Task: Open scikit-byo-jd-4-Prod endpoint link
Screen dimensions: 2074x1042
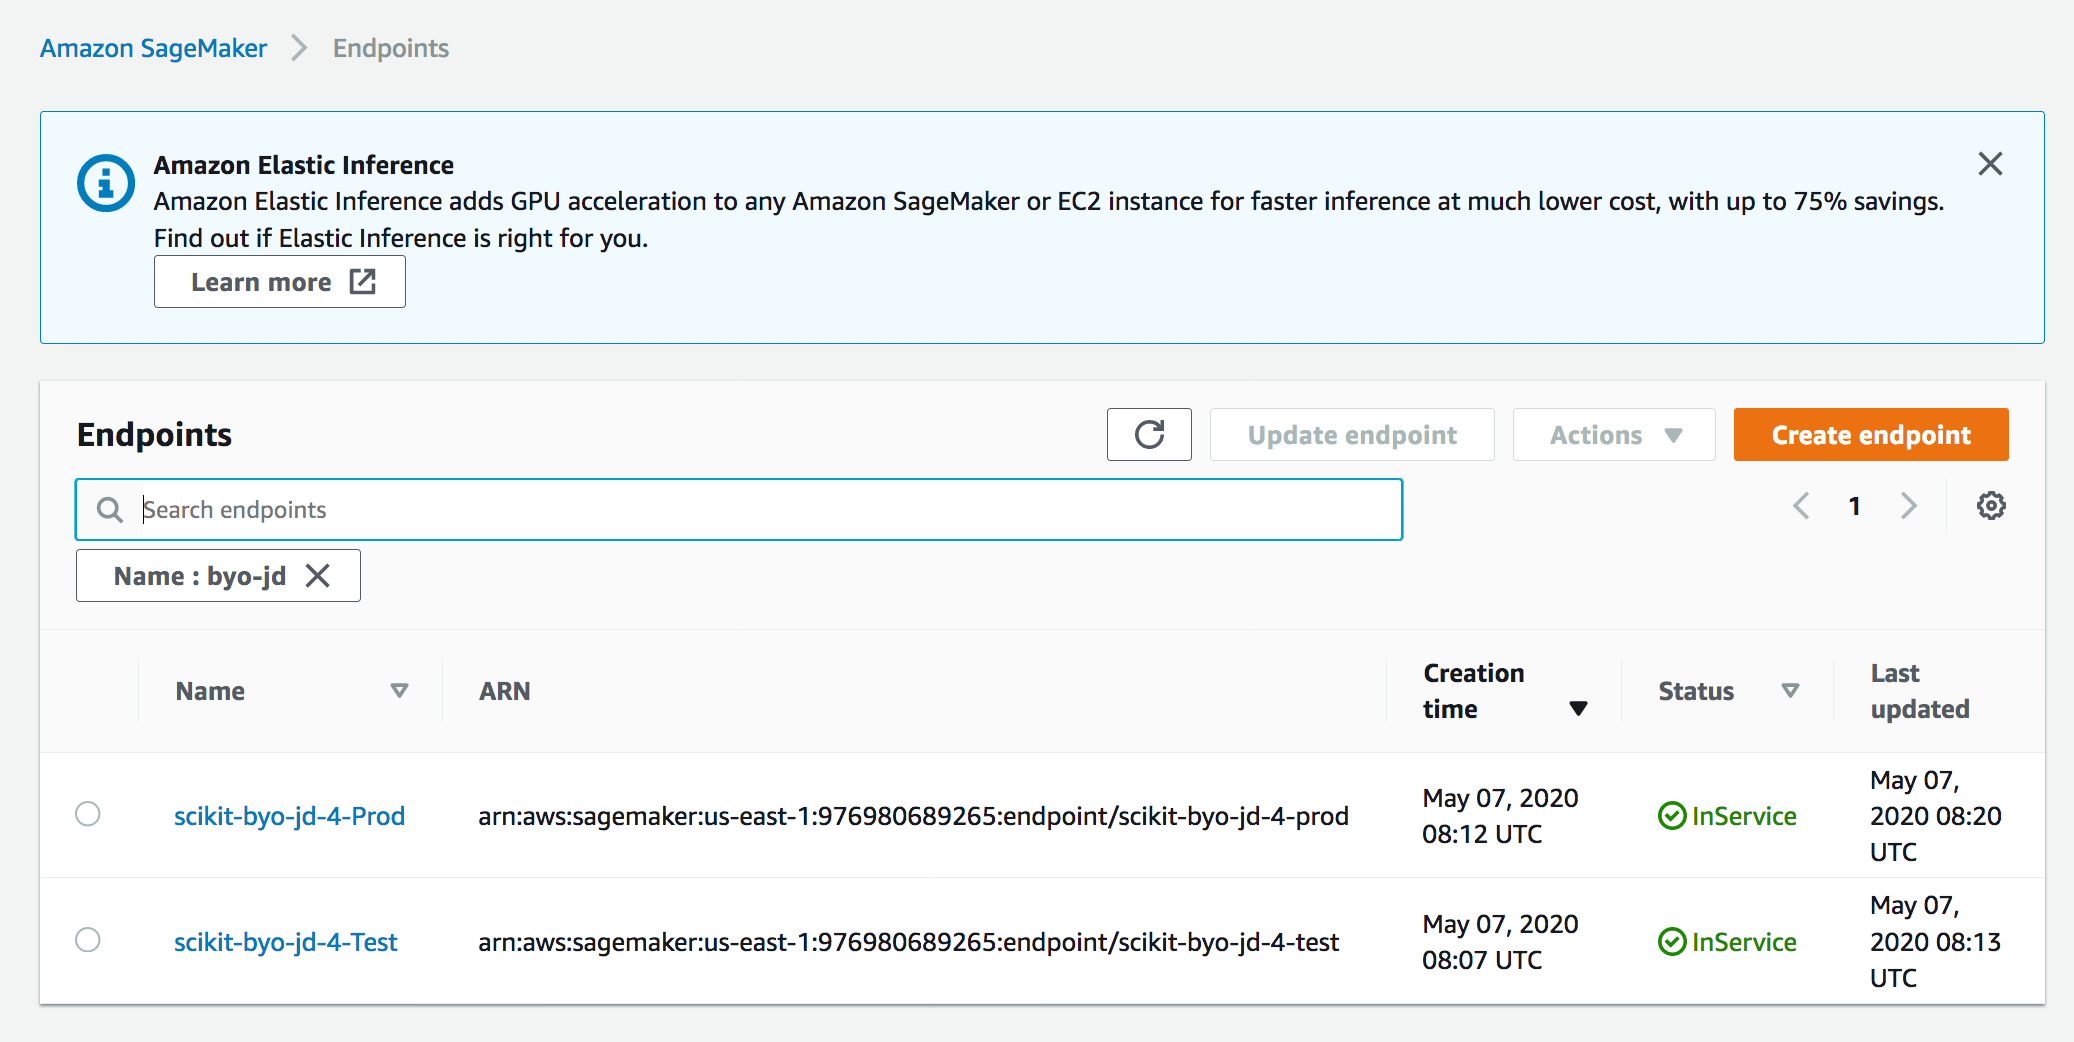Action: pyautogui.click(x=289, y=816)
